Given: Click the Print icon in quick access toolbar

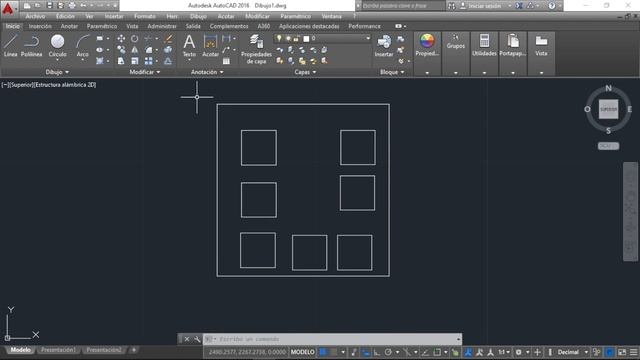Looking at the screenshot, I should [x=72, y=5].
